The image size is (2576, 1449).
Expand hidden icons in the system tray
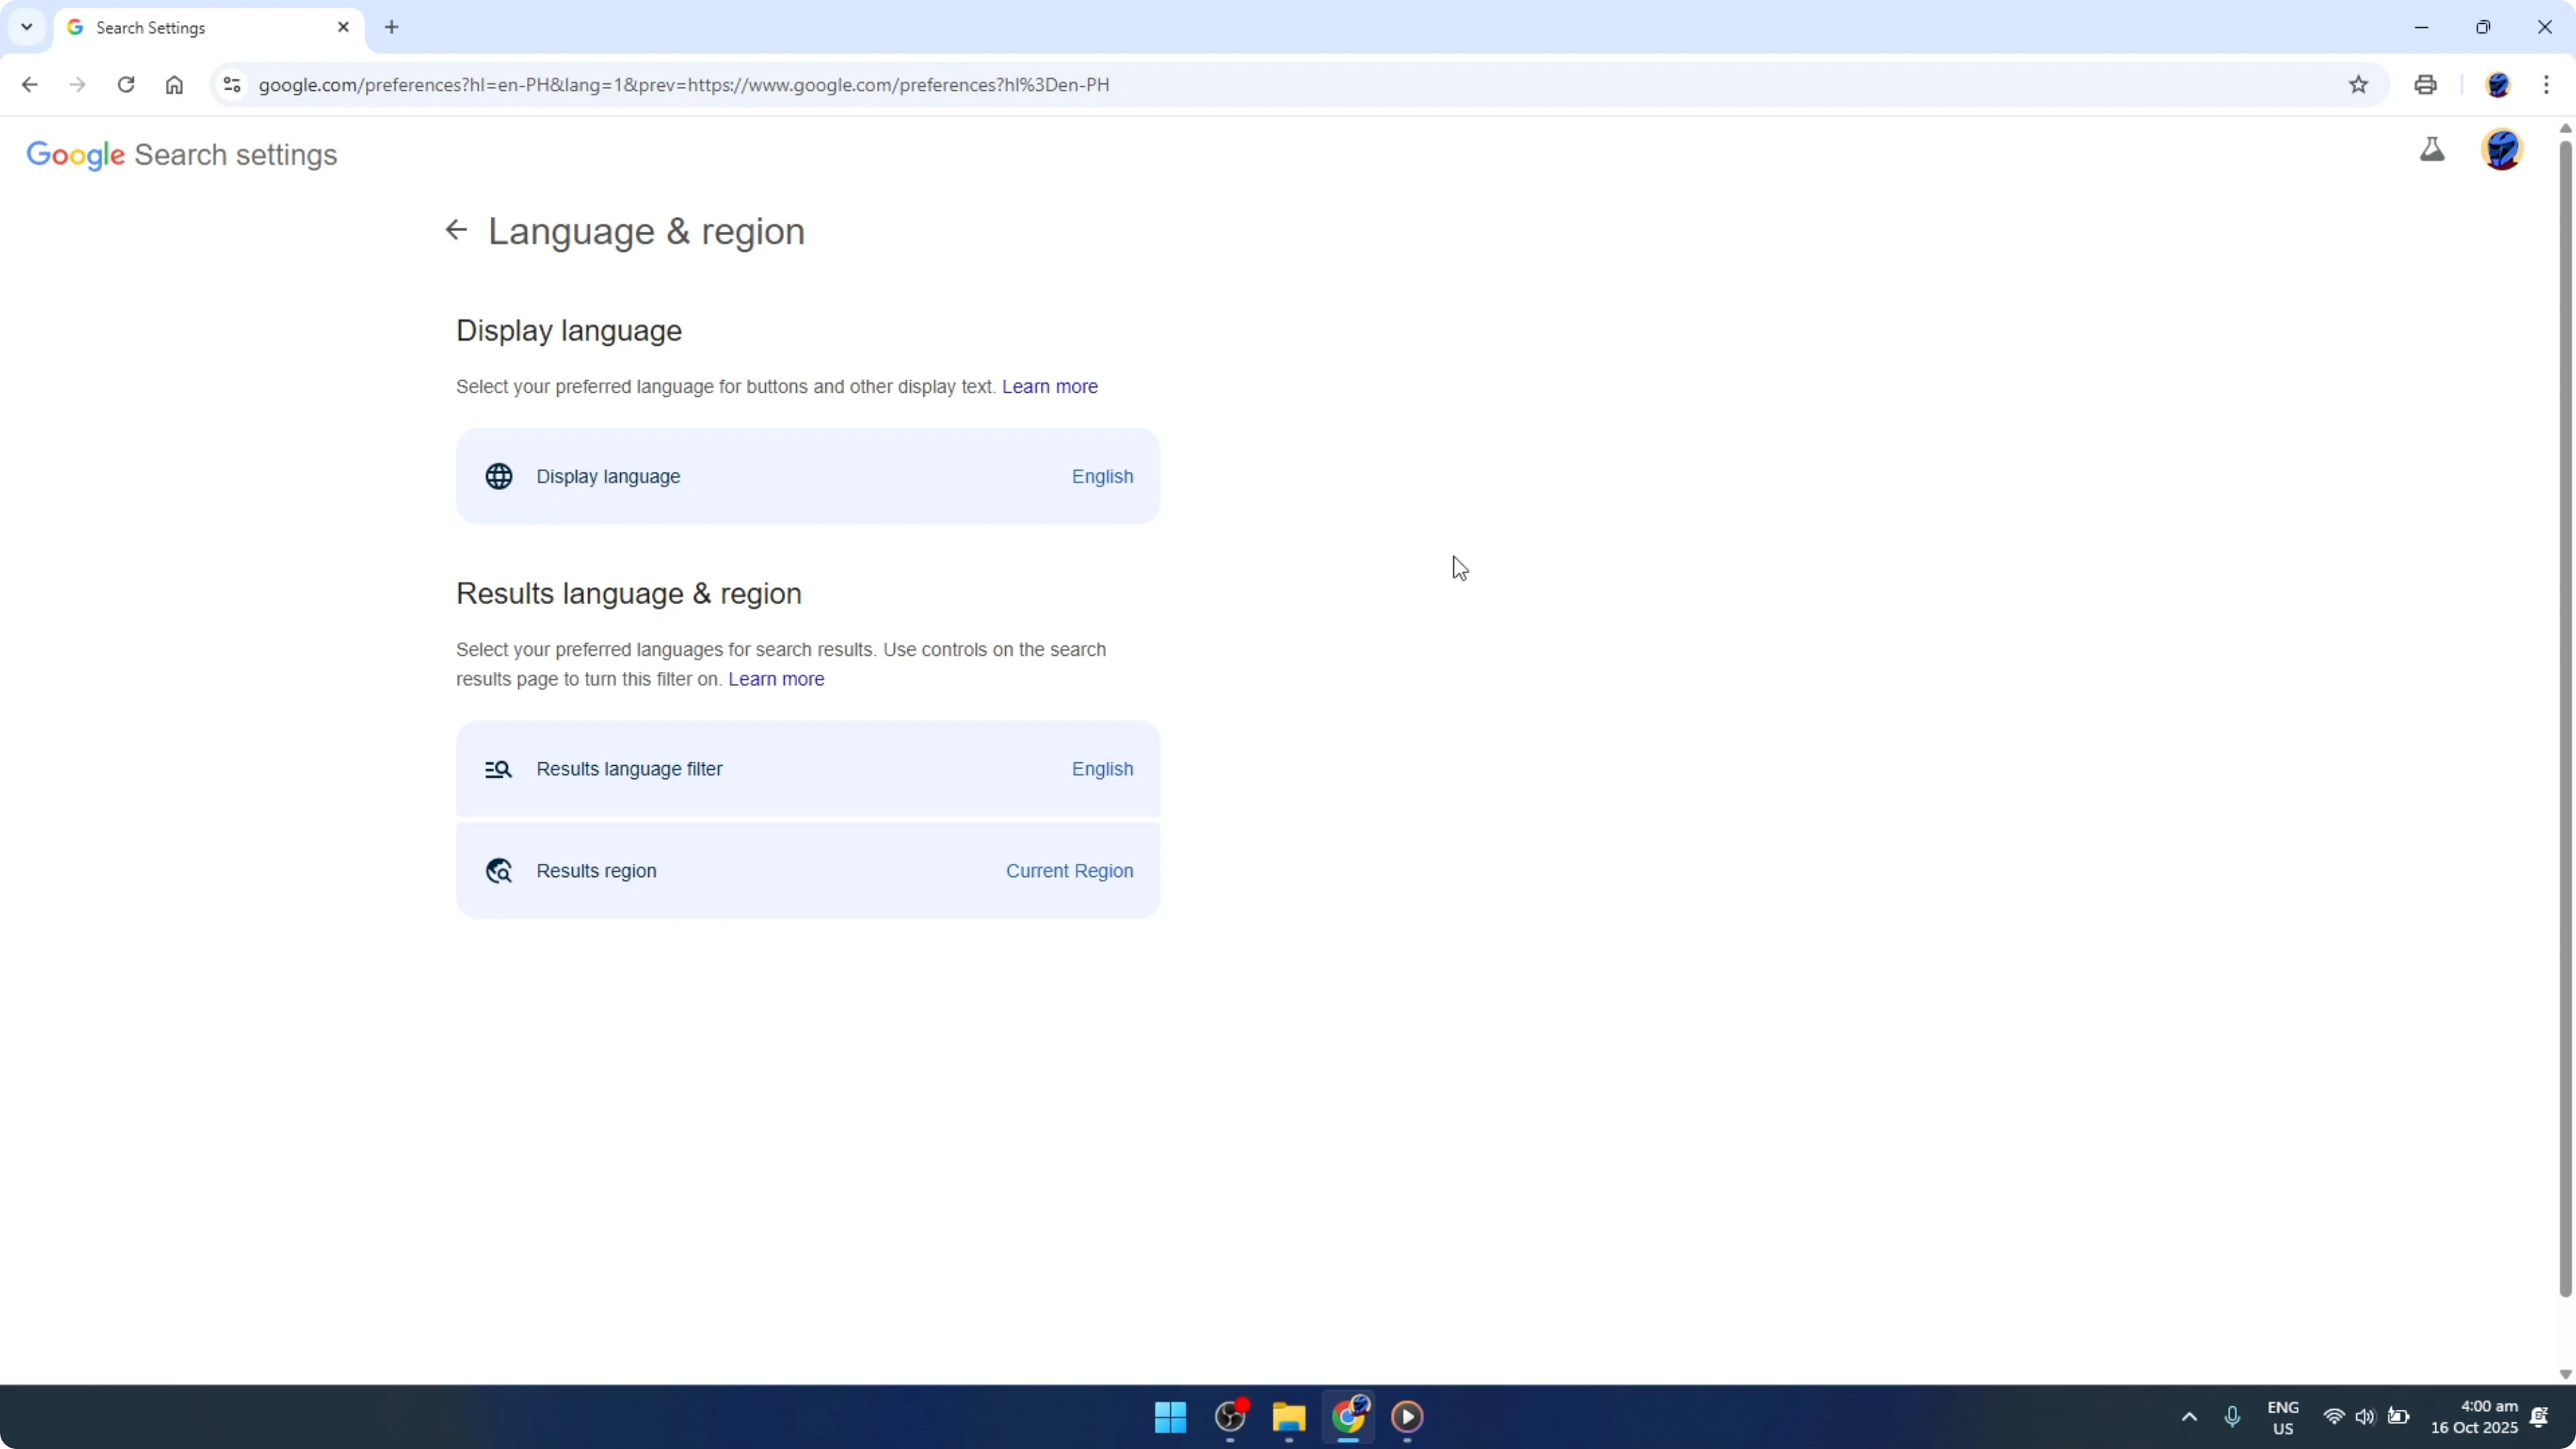coord(2189,1417)
